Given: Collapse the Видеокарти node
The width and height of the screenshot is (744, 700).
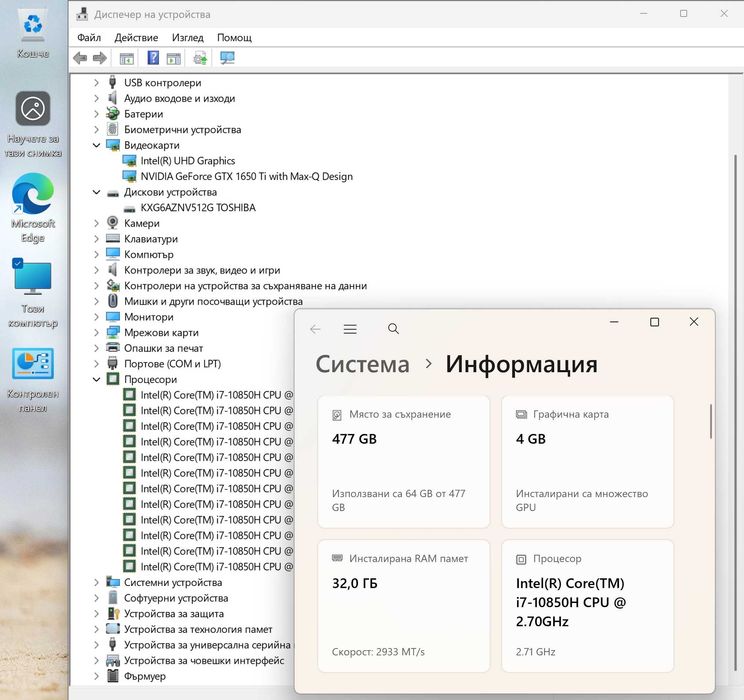Looking at the screenshot, I should point(96,145).
